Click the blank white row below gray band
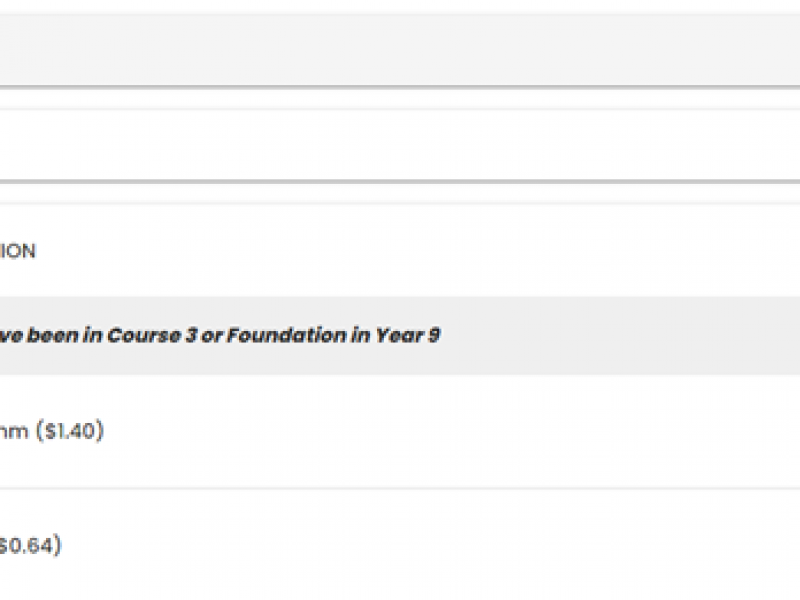The image size is (800, 600). pos(400,144)
